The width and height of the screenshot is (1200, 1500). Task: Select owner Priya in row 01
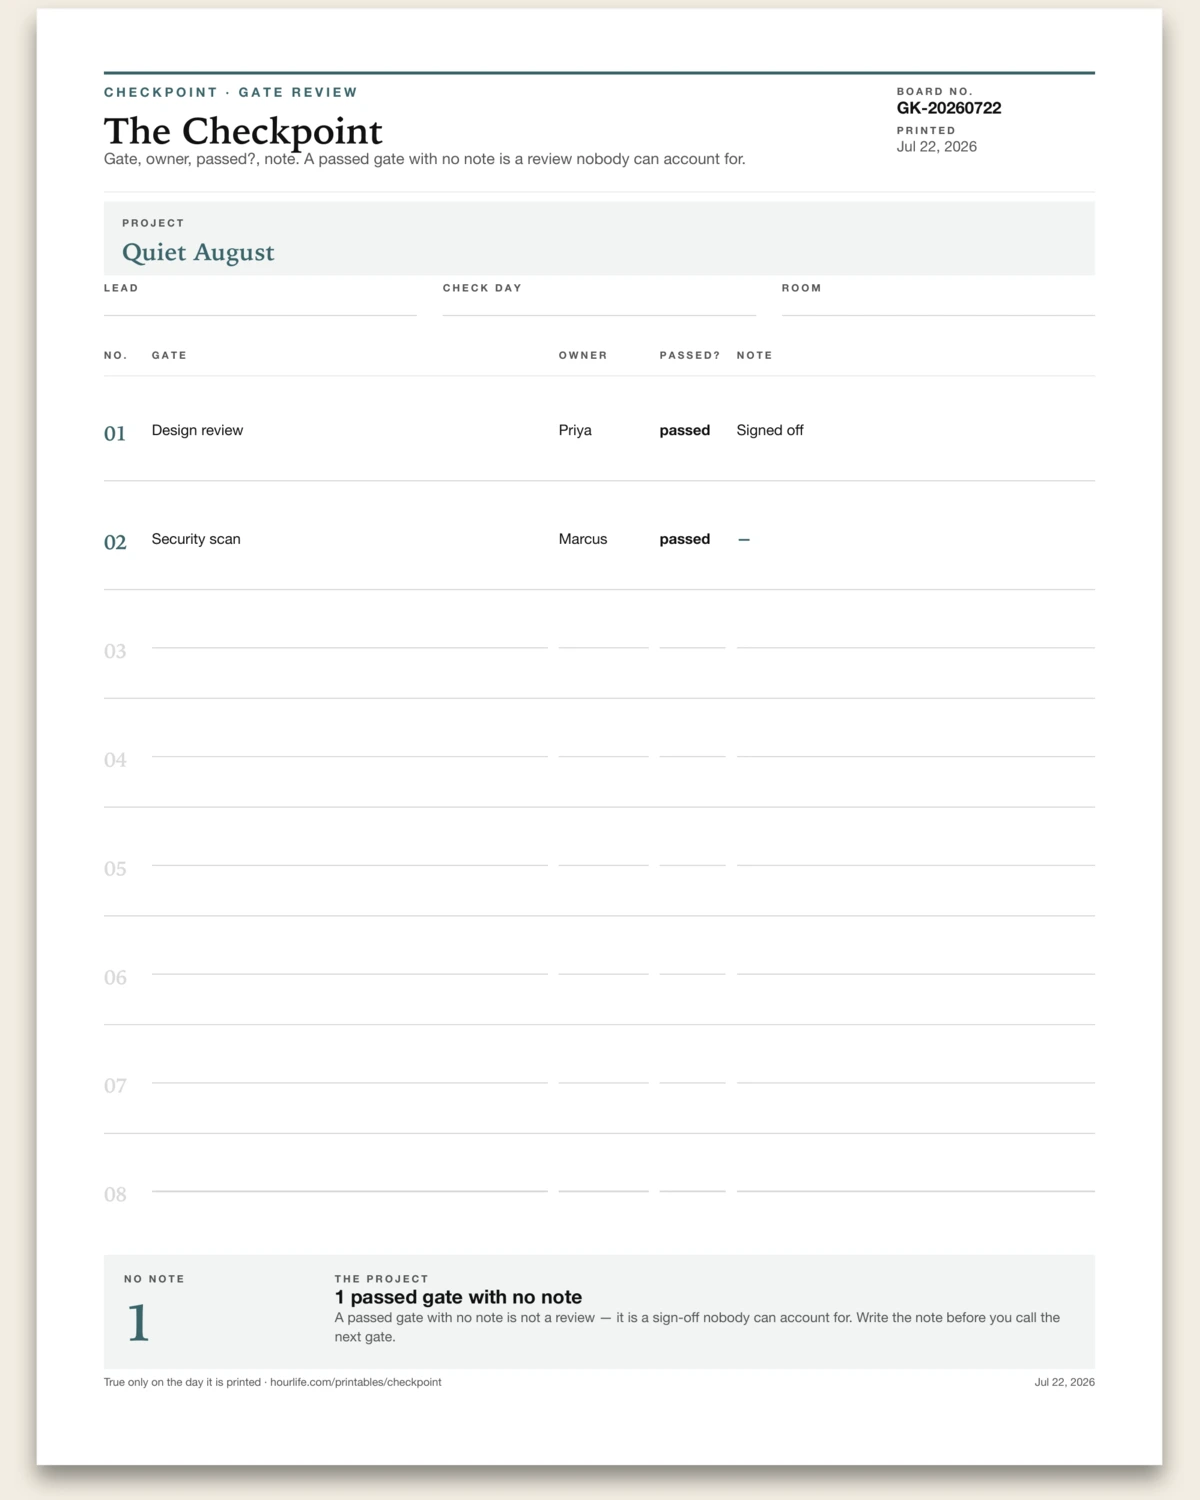[575, 430]
